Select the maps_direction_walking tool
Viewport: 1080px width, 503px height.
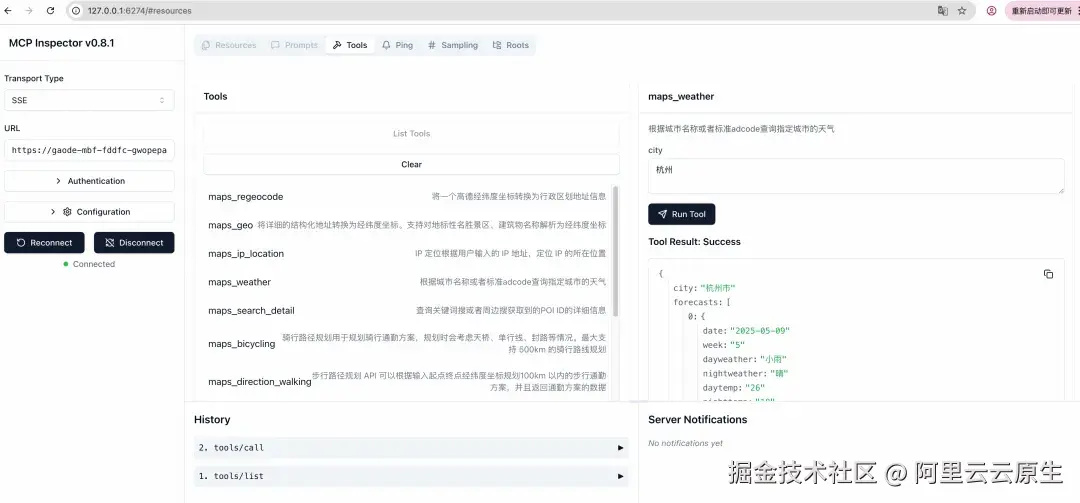pyautogui.click(x=406, y=382)
